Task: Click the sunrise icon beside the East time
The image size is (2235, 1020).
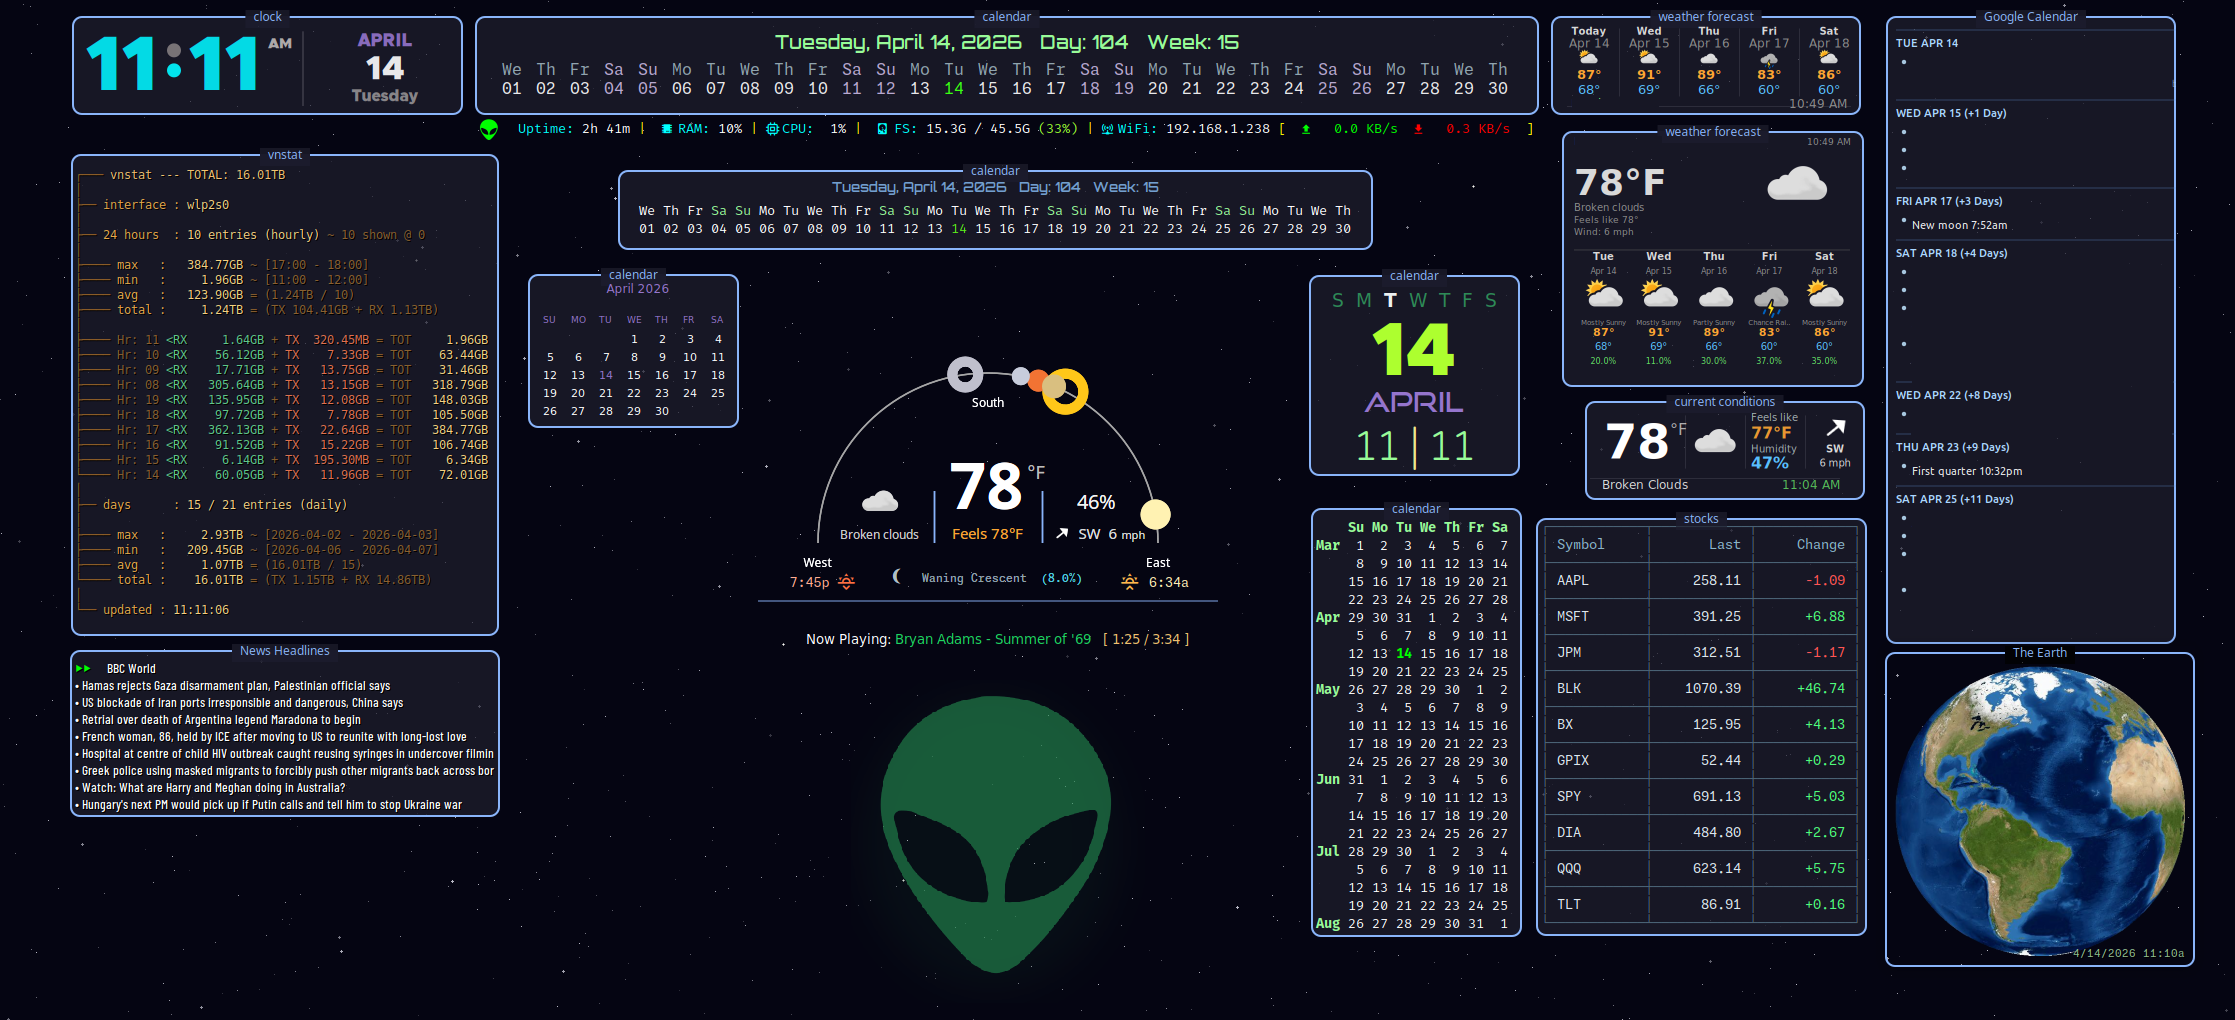Action: [1128, 579]
